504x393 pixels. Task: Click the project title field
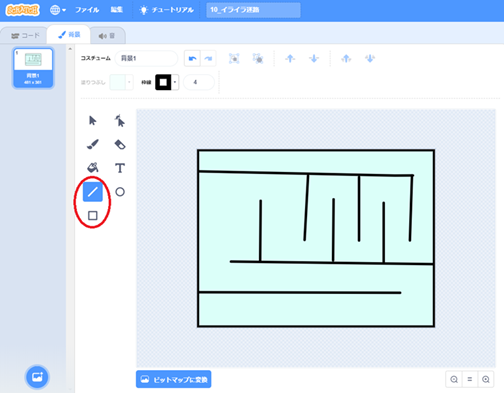253,10
